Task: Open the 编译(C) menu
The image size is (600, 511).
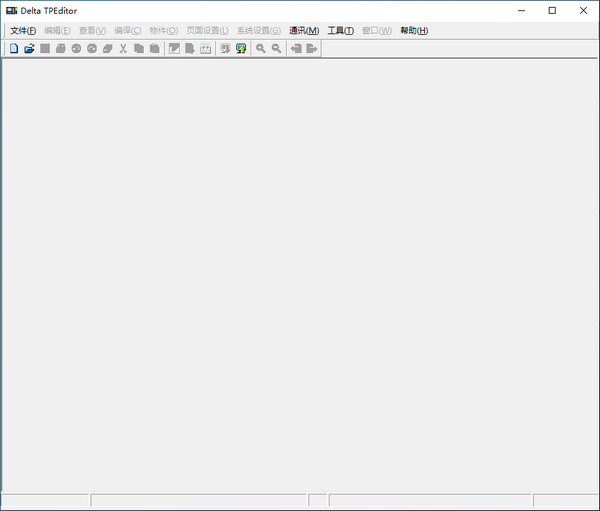Action: (128, 31)
